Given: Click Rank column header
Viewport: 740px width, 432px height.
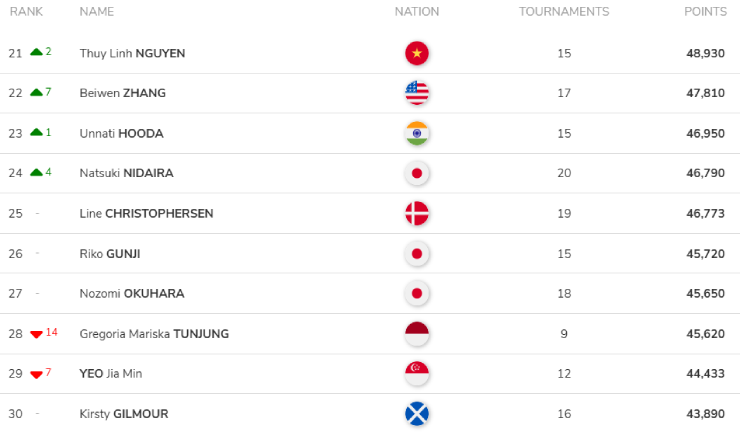Looking at the screenshot, I should point(26,12).
